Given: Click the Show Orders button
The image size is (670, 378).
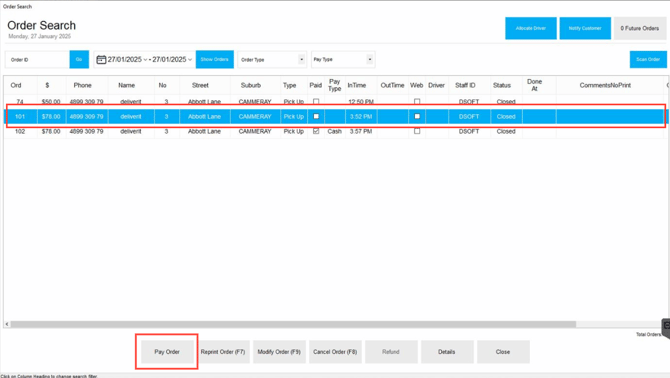Looking at the screenshot, I should (x=215, y=59).
